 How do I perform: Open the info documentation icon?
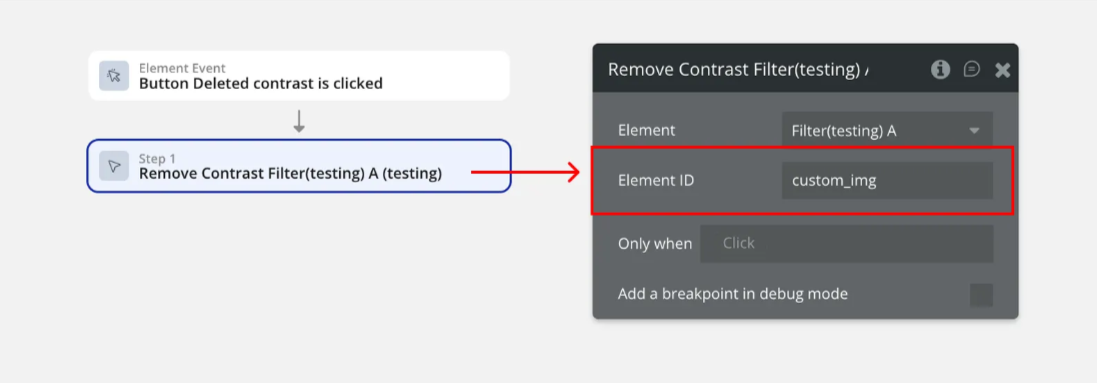point(940,69)
